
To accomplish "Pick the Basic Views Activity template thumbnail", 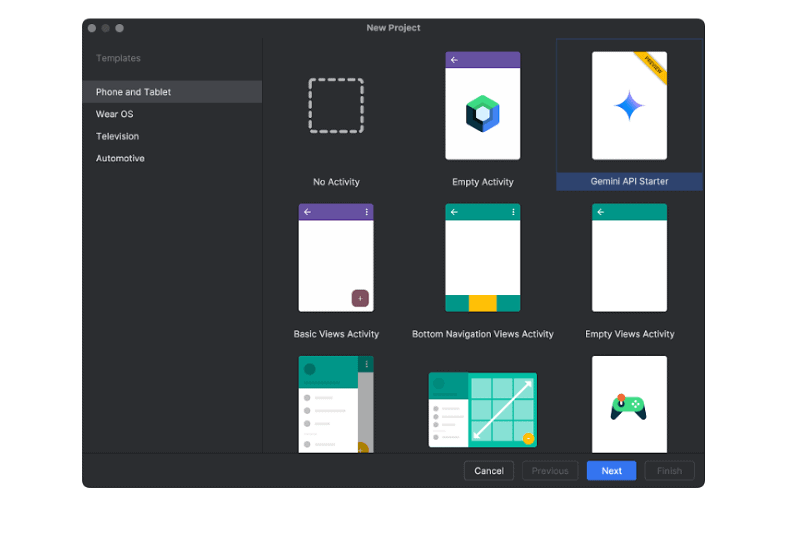I will (336, 258).
